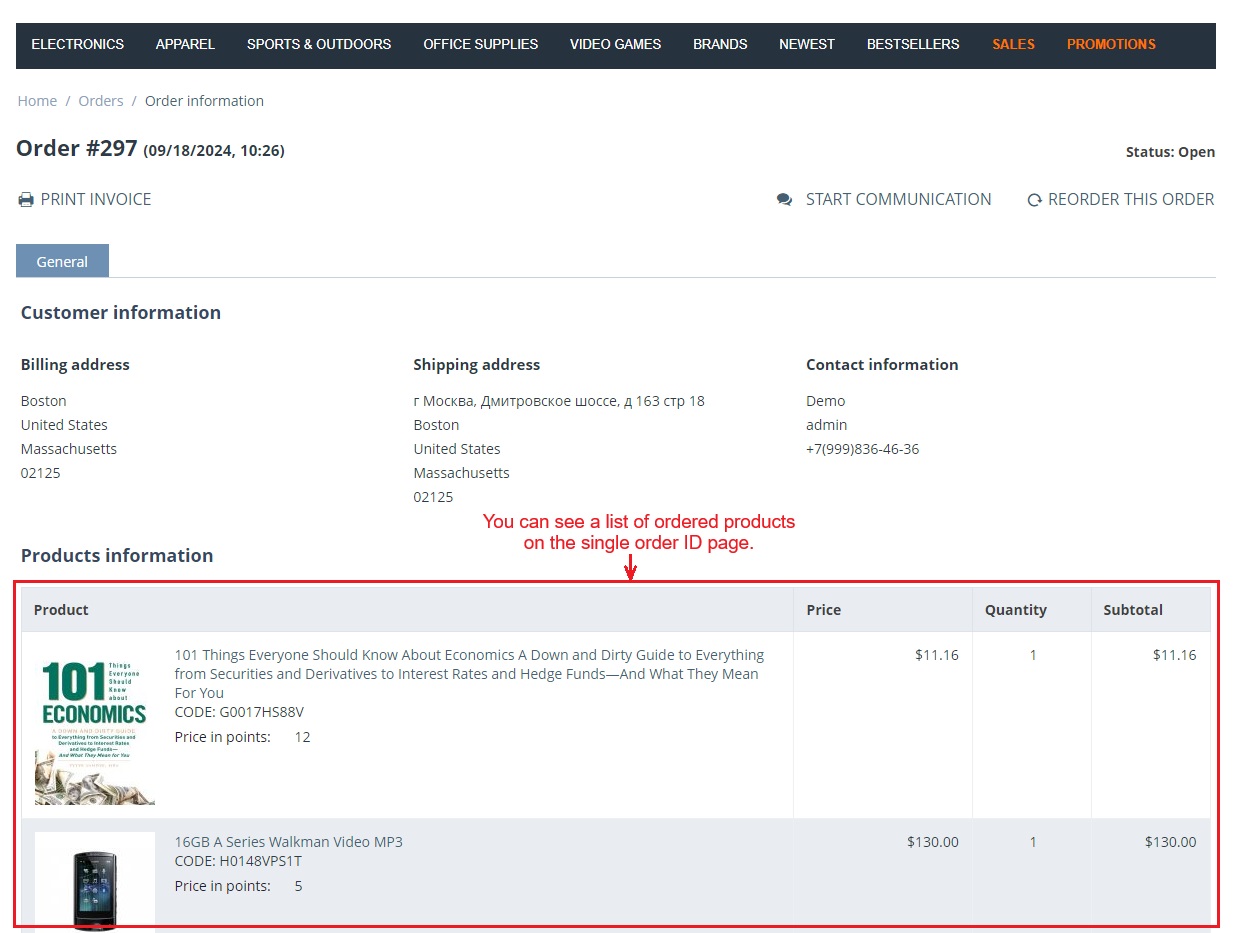Open Sports & Outdoors category
1239x933 pixels.
319,44
